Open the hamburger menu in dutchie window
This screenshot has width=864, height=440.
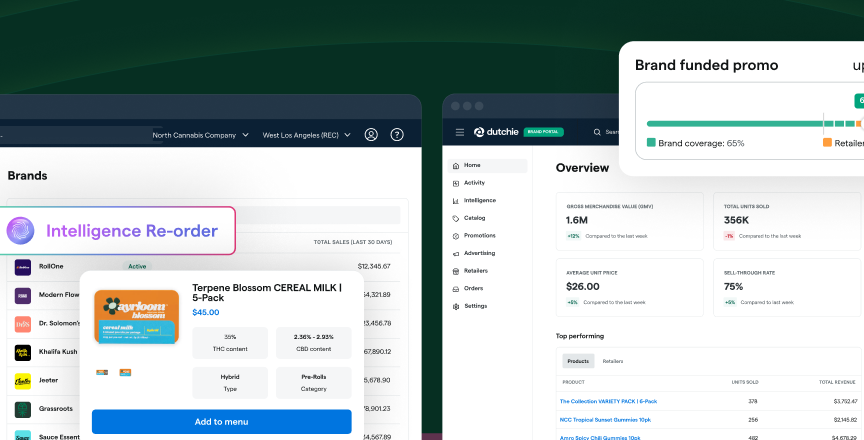click(x=460, y=132)
